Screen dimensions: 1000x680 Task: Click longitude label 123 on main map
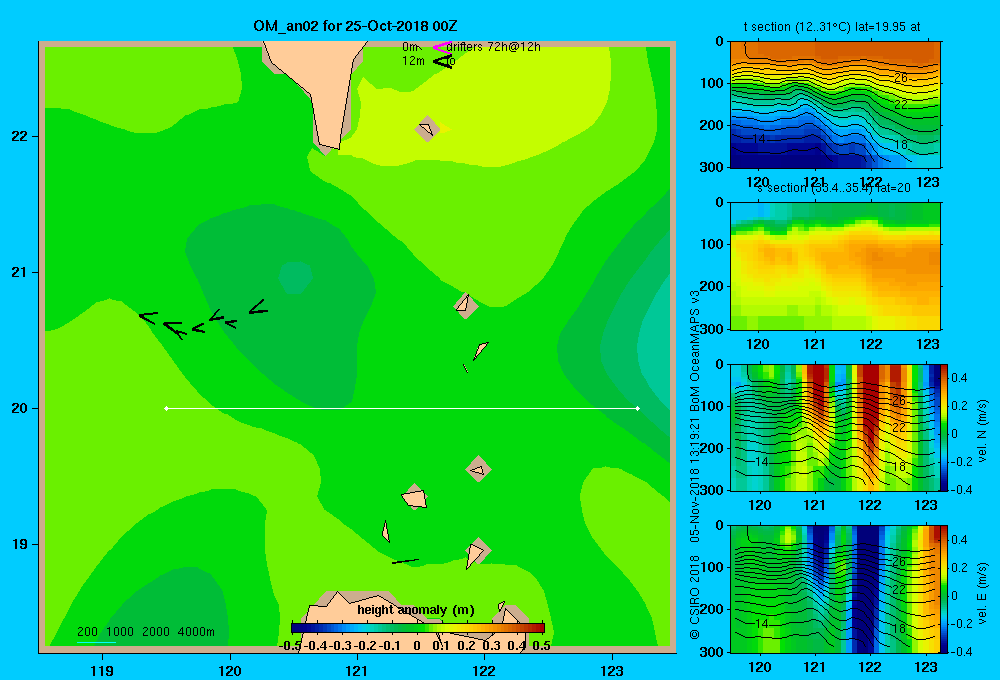pos(612,670)
